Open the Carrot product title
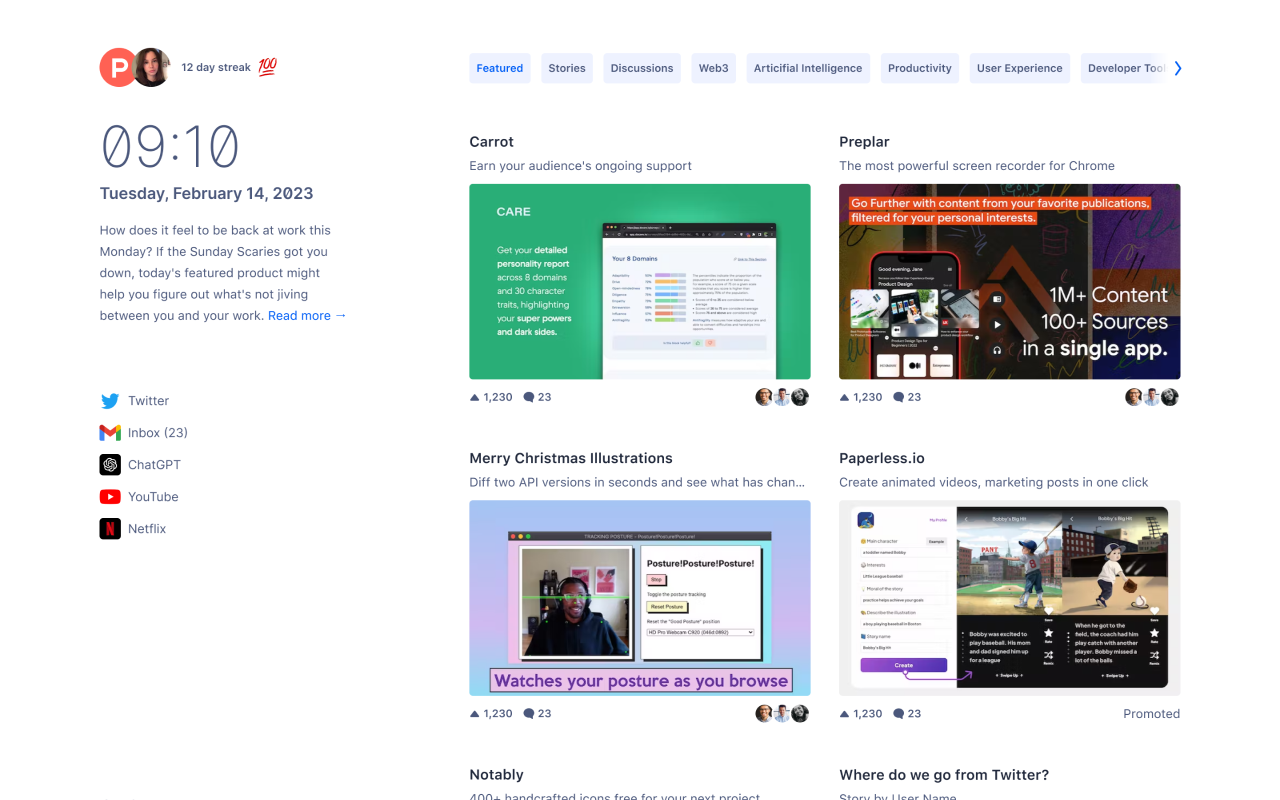 click(492, 142)
